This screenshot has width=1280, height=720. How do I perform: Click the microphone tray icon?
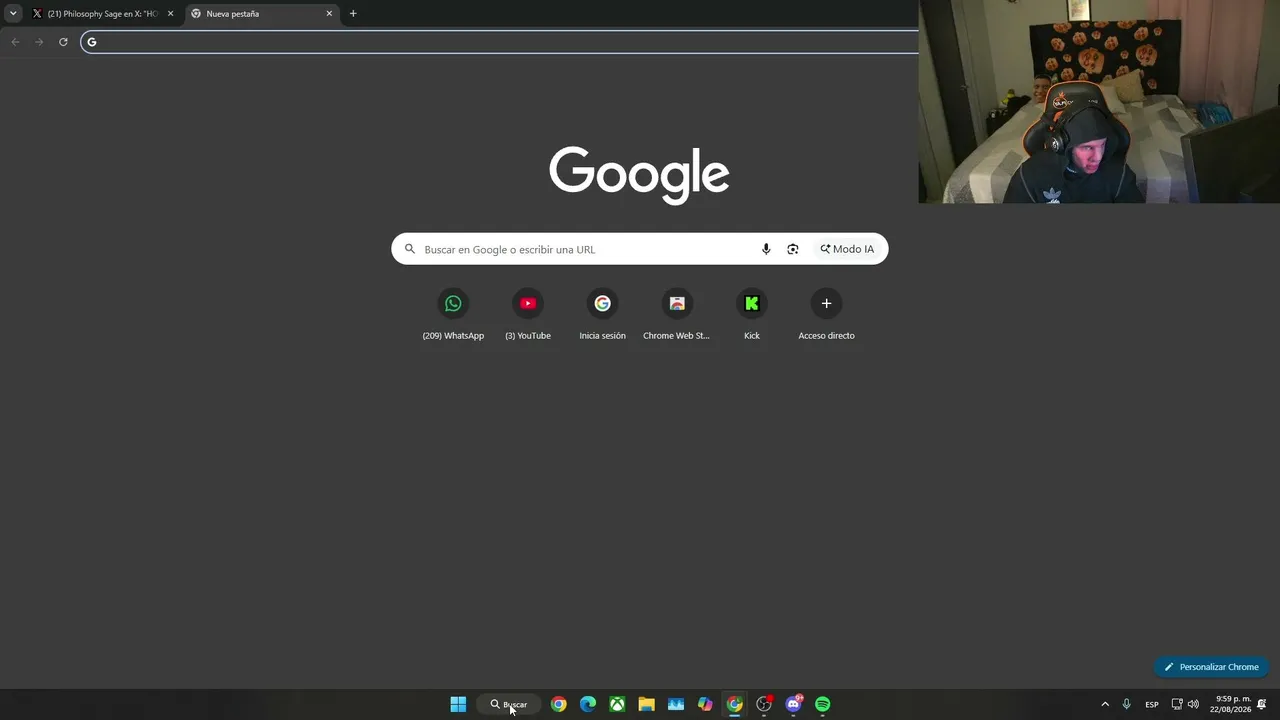click(x=1127, y=704)
